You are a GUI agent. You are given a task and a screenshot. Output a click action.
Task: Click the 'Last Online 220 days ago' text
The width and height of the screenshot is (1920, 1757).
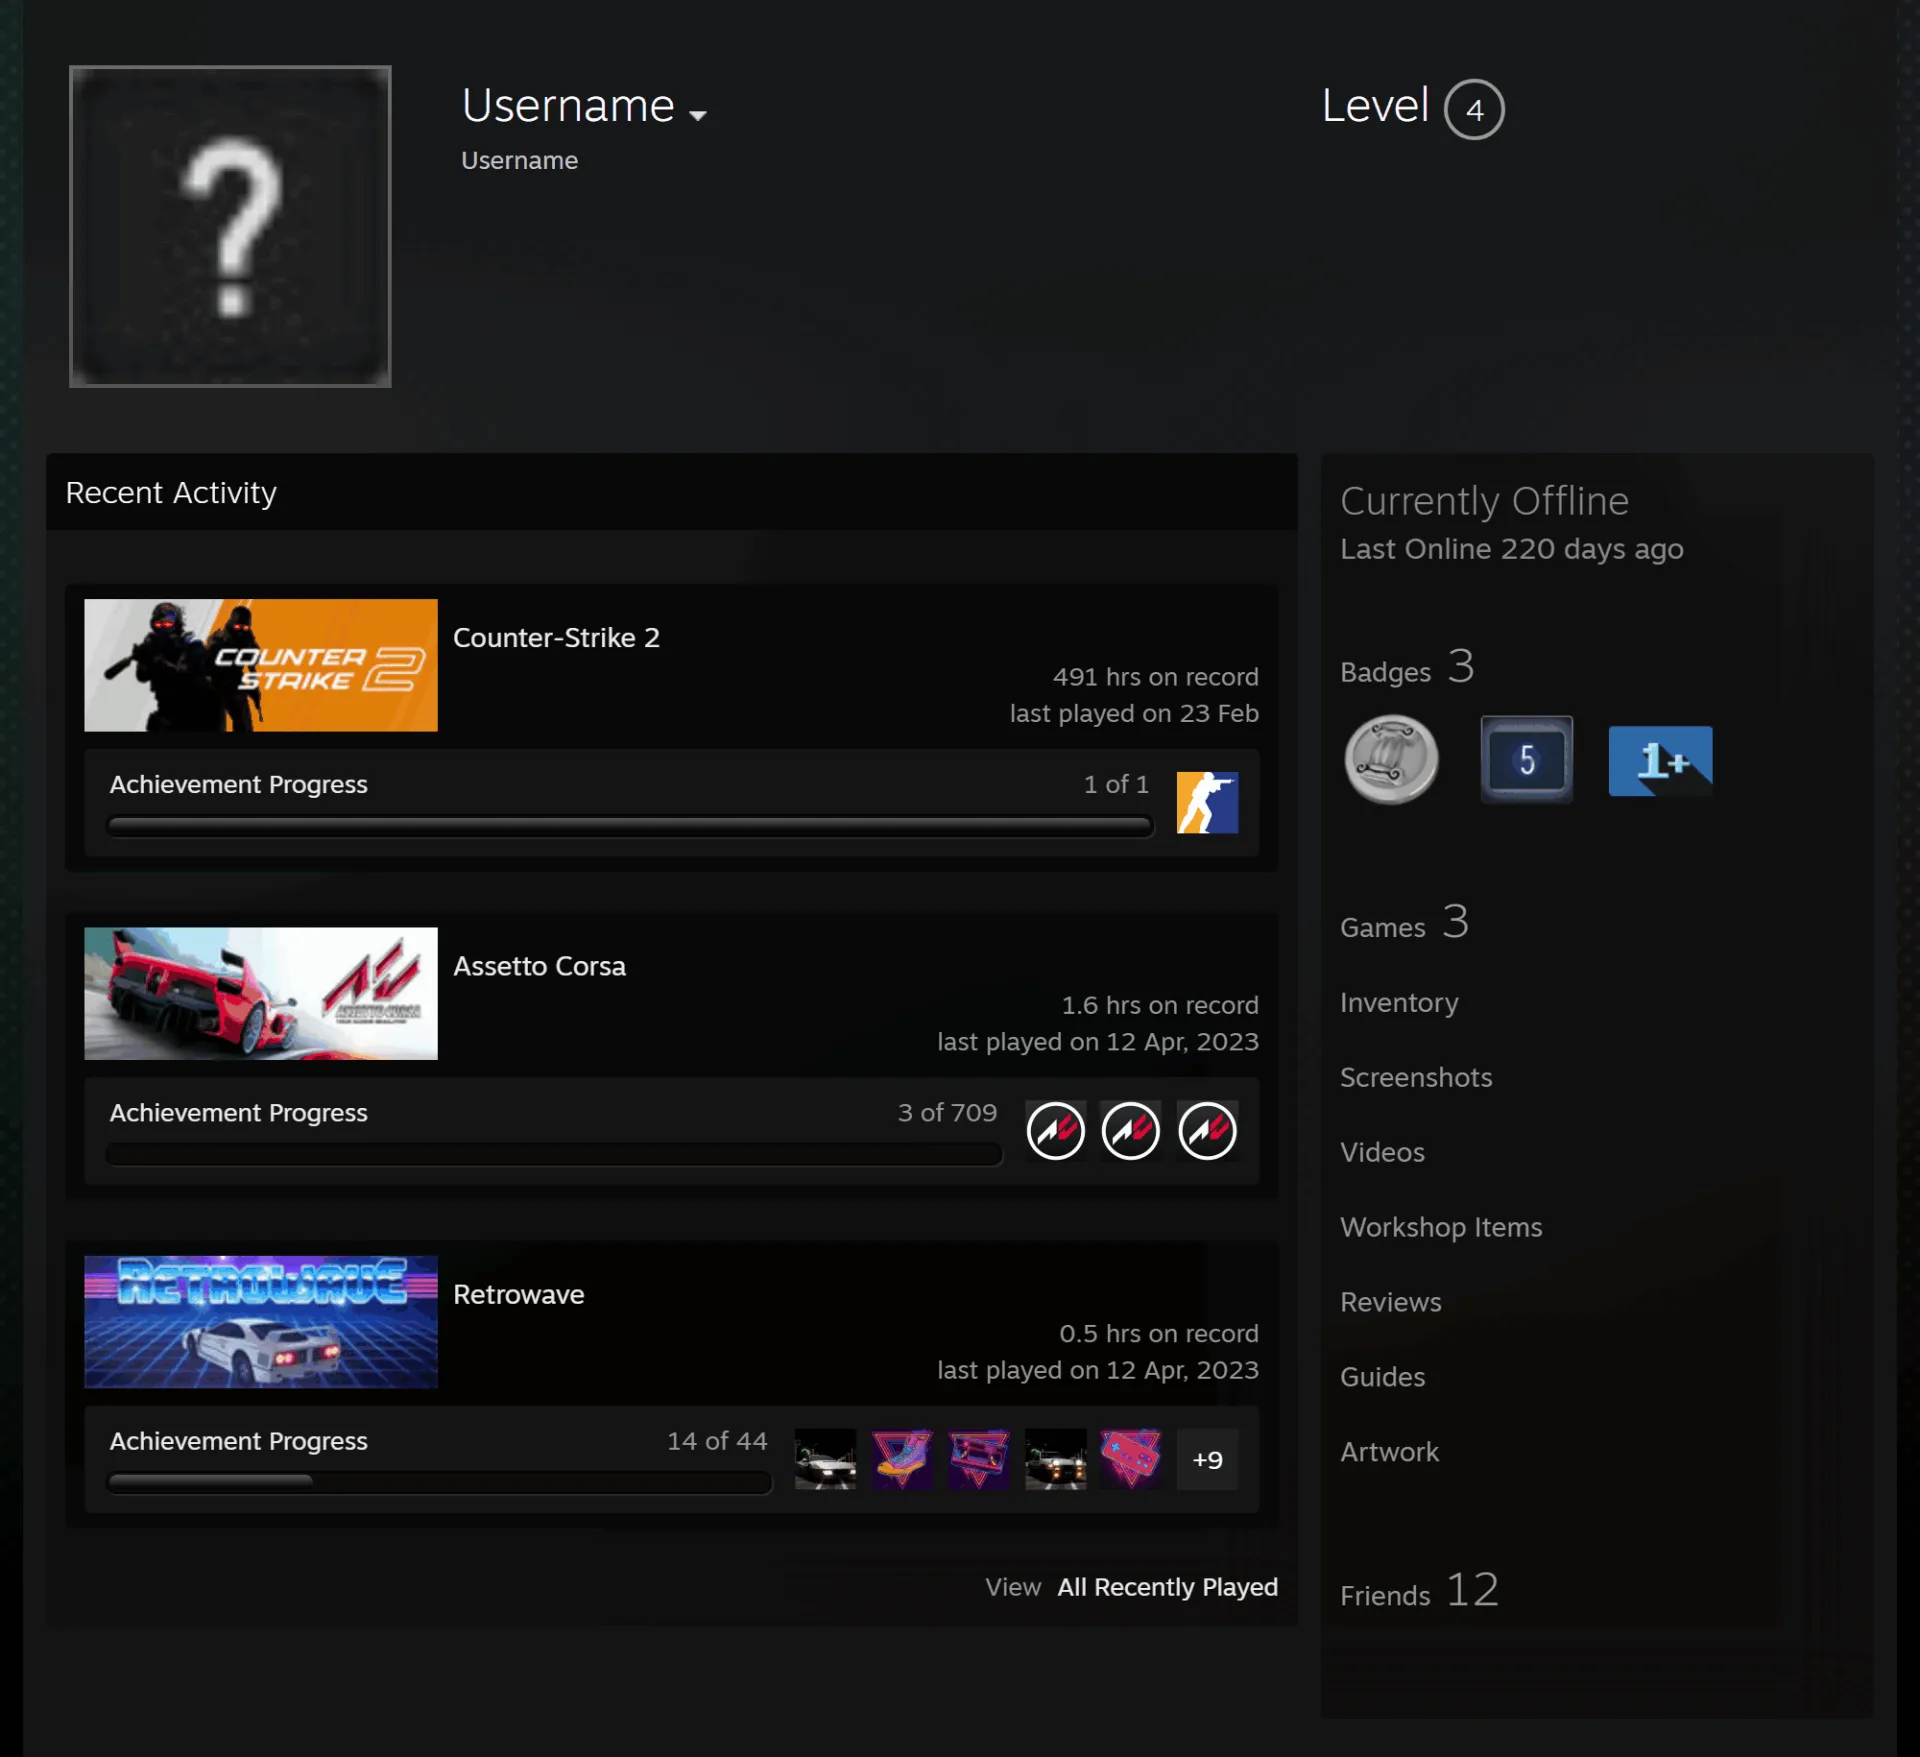pos(1511,549)
